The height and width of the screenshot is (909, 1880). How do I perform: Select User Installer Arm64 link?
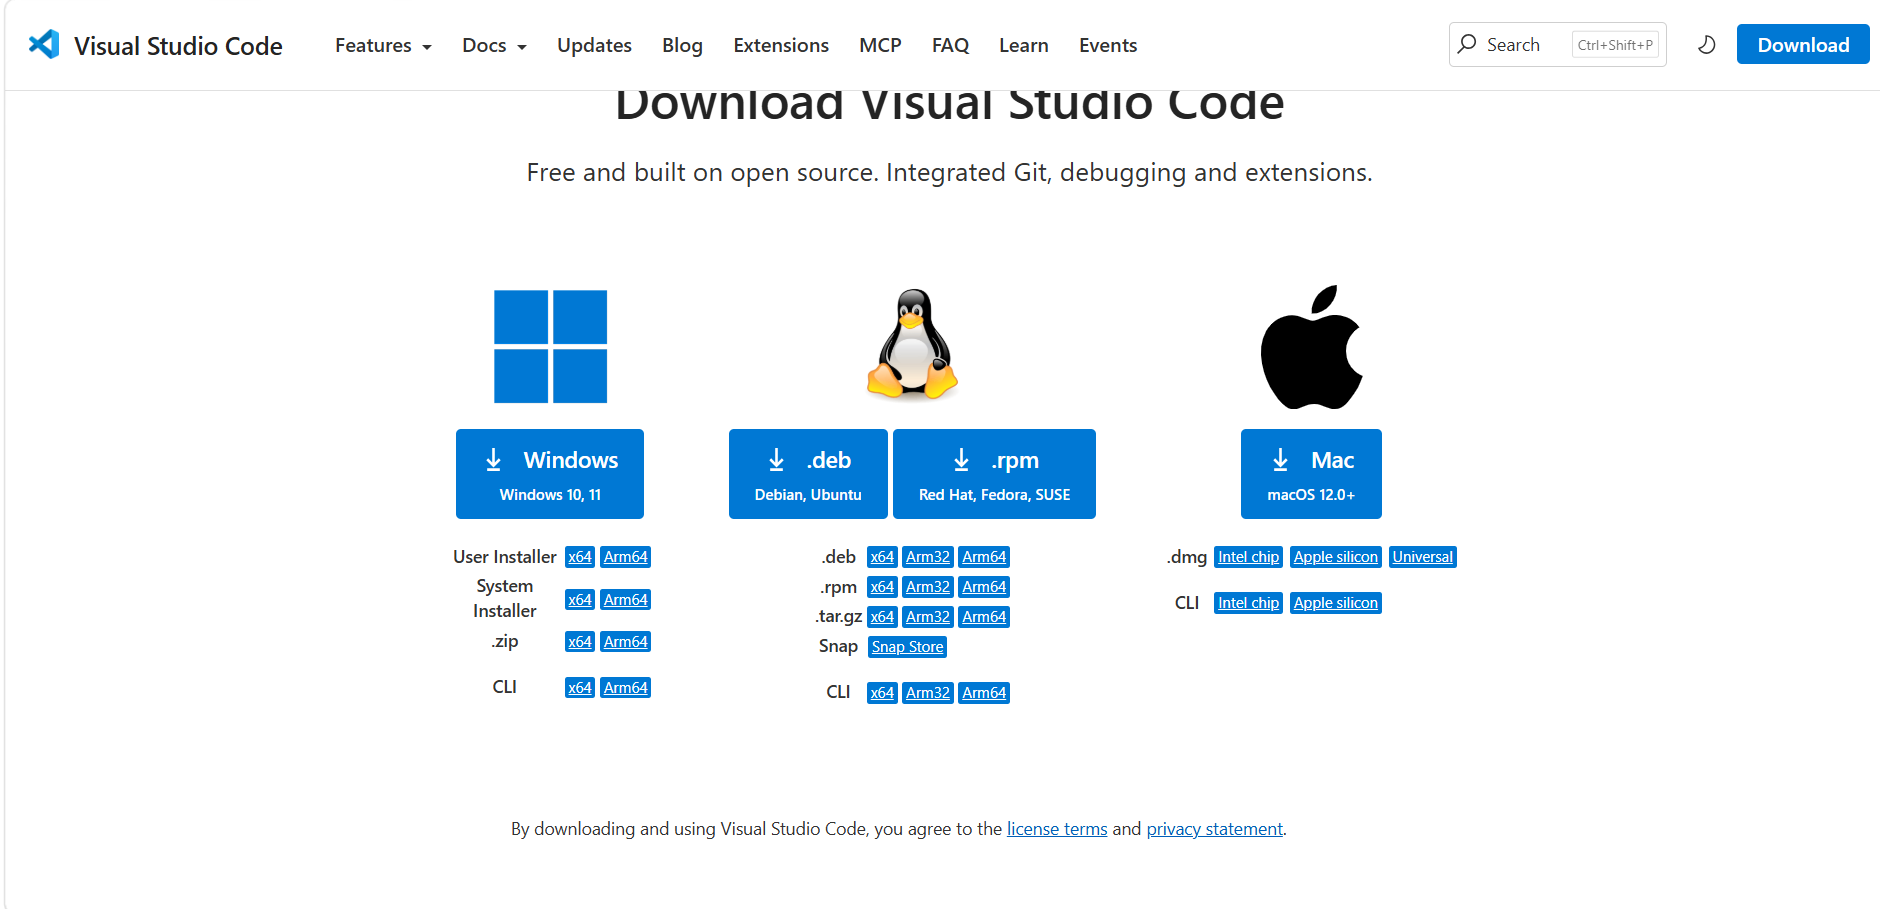(x=626, y=557)
